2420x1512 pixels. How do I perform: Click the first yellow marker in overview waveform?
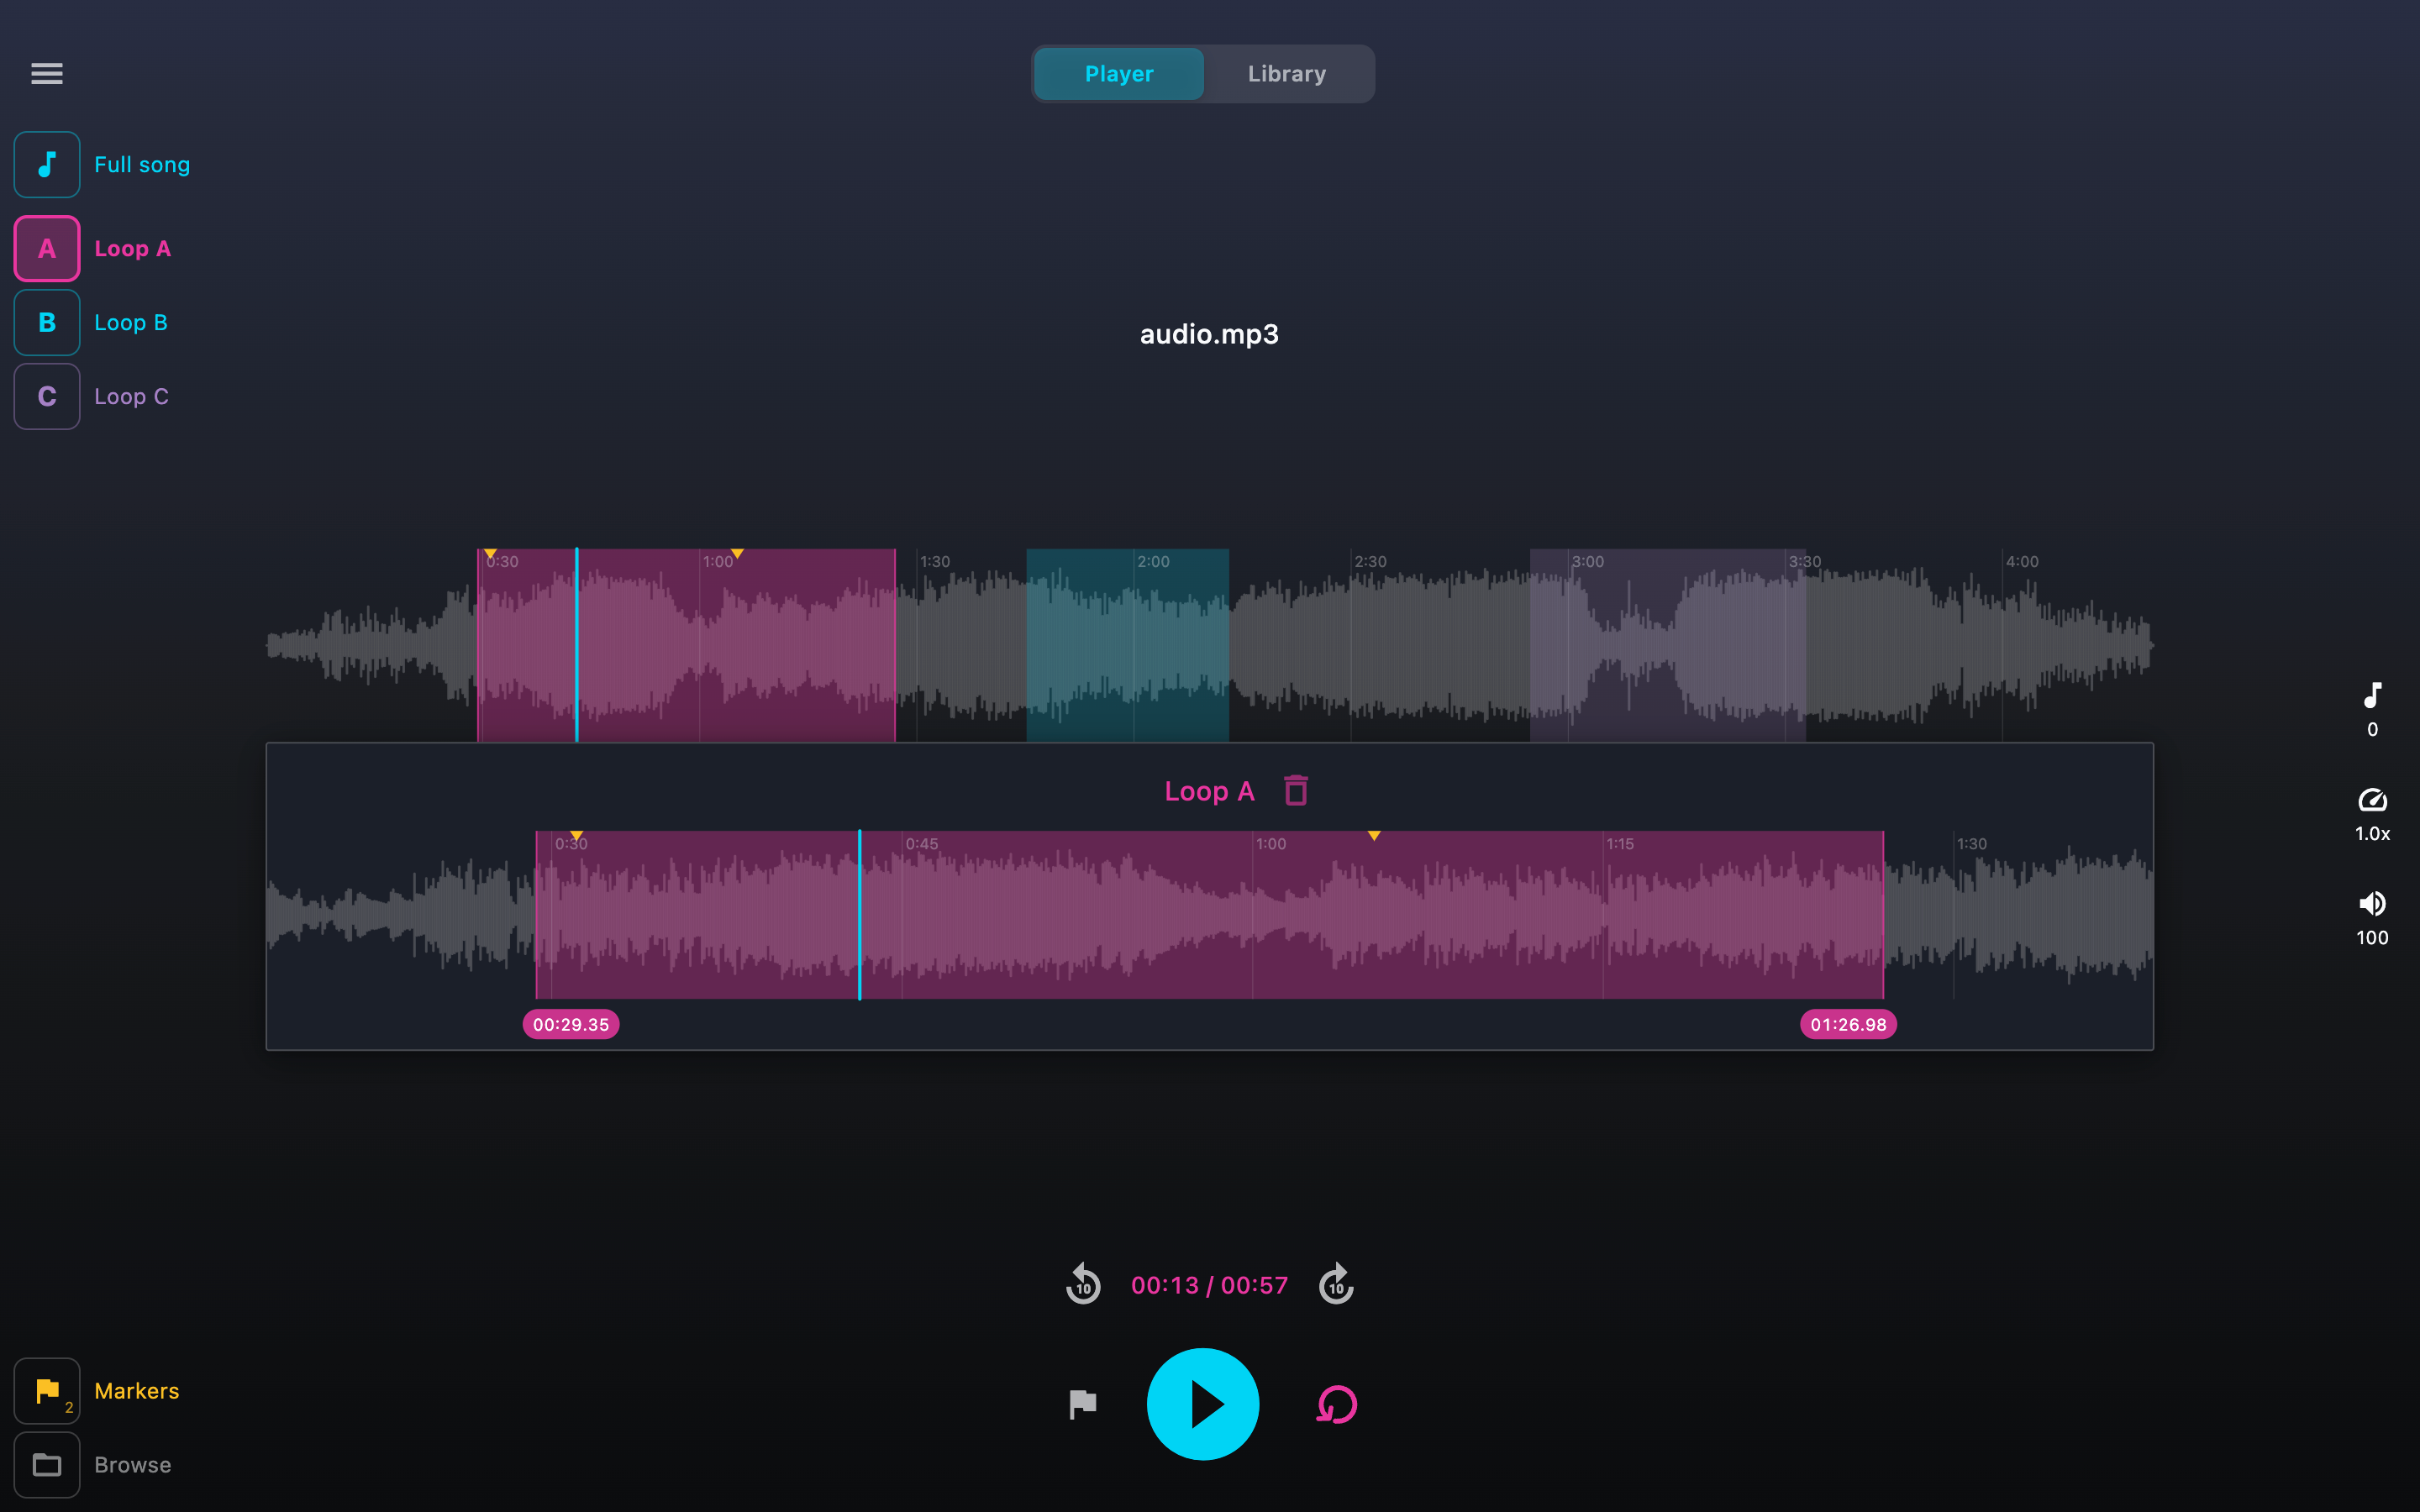(490, 554)
